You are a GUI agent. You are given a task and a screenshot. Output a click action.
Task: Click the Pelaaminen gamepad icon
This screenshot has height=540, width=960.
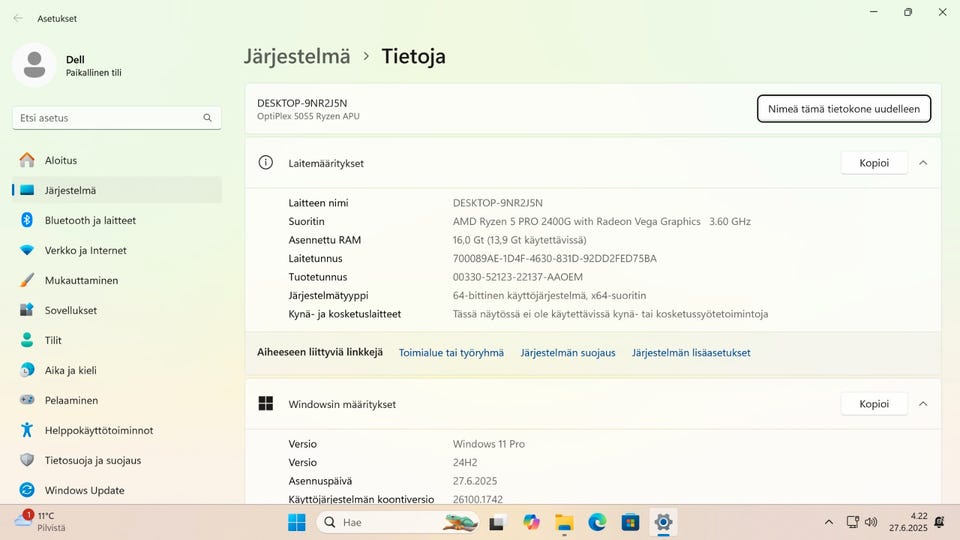pos(27,400)
